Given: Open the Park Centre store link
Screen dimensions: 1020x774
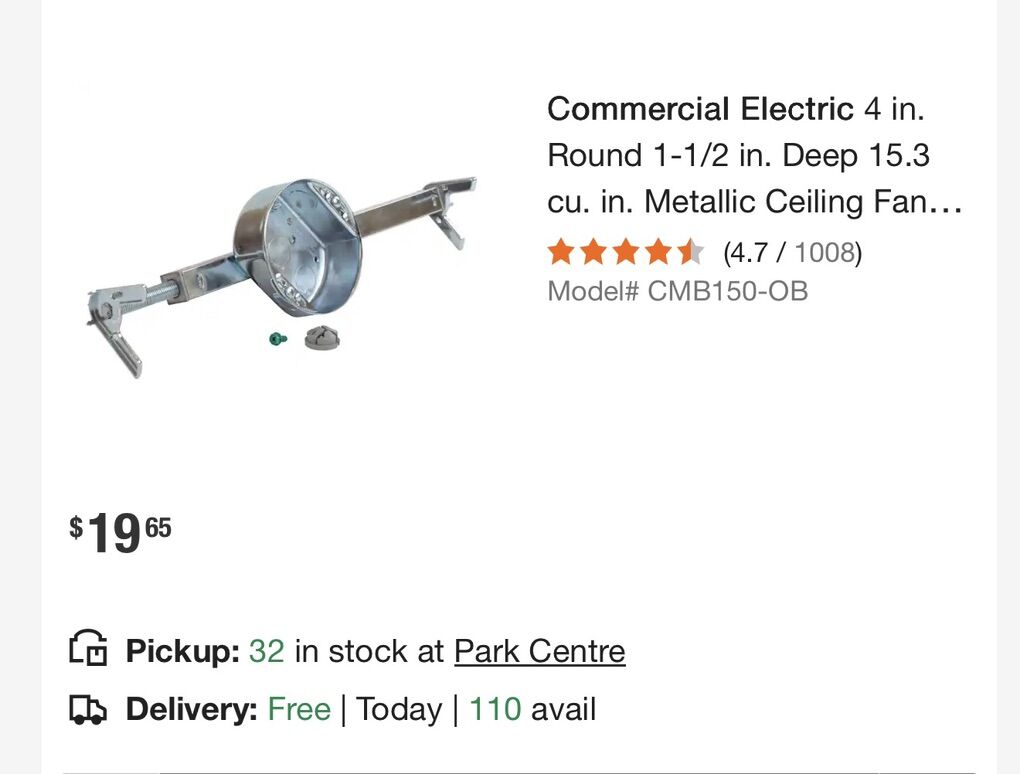Looking at the screenshot, I should point(539,651).
